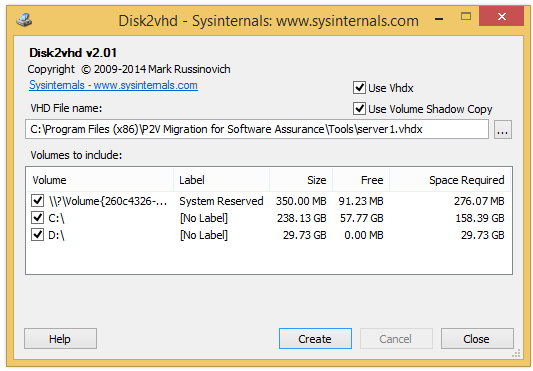Click the Create button
533x371 pixels.
(x=315, y=339)
